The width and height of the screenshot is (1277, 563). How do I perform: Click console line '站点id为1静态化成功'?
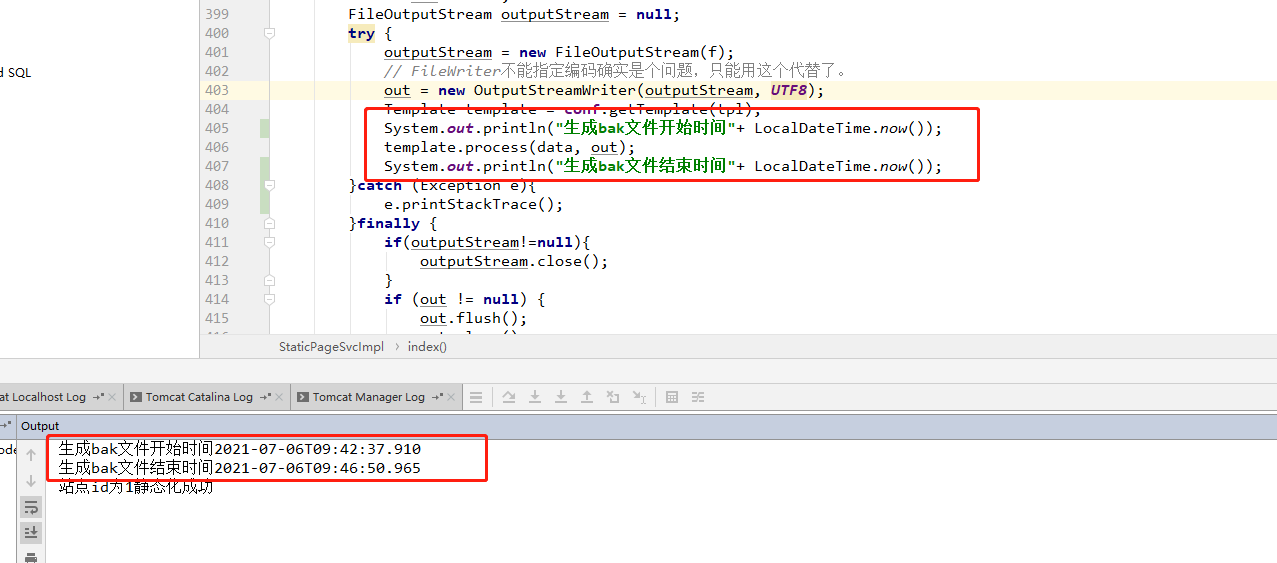coord(136,487)
